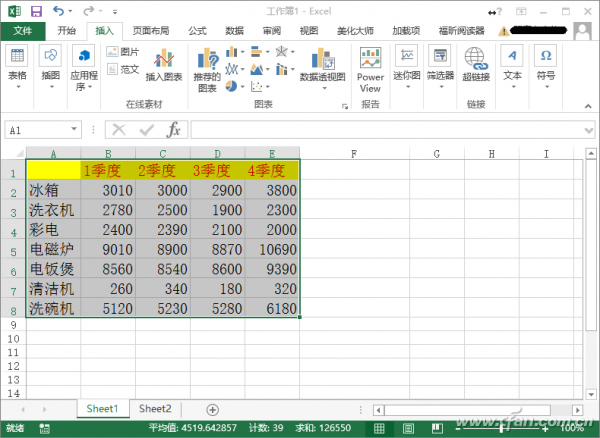
Task: Click the Undo arrow icon
Action: [59, 11]
